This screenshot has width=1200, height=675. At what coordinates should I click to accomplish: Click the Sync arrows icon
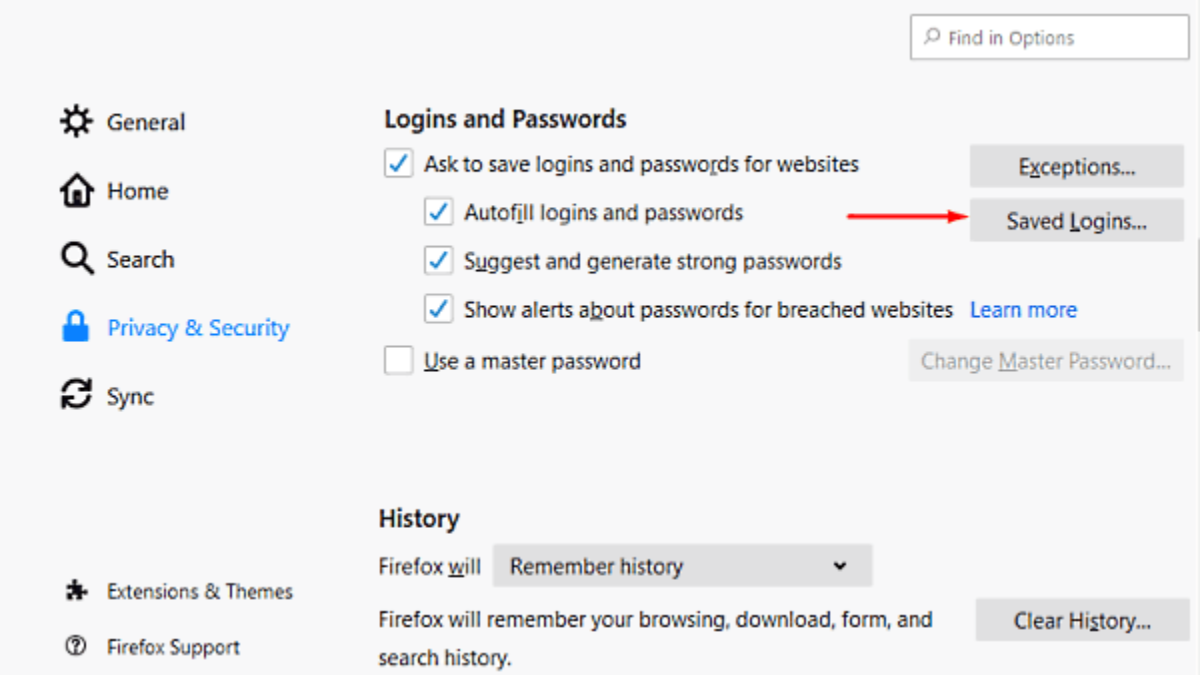tap(76, 396)
